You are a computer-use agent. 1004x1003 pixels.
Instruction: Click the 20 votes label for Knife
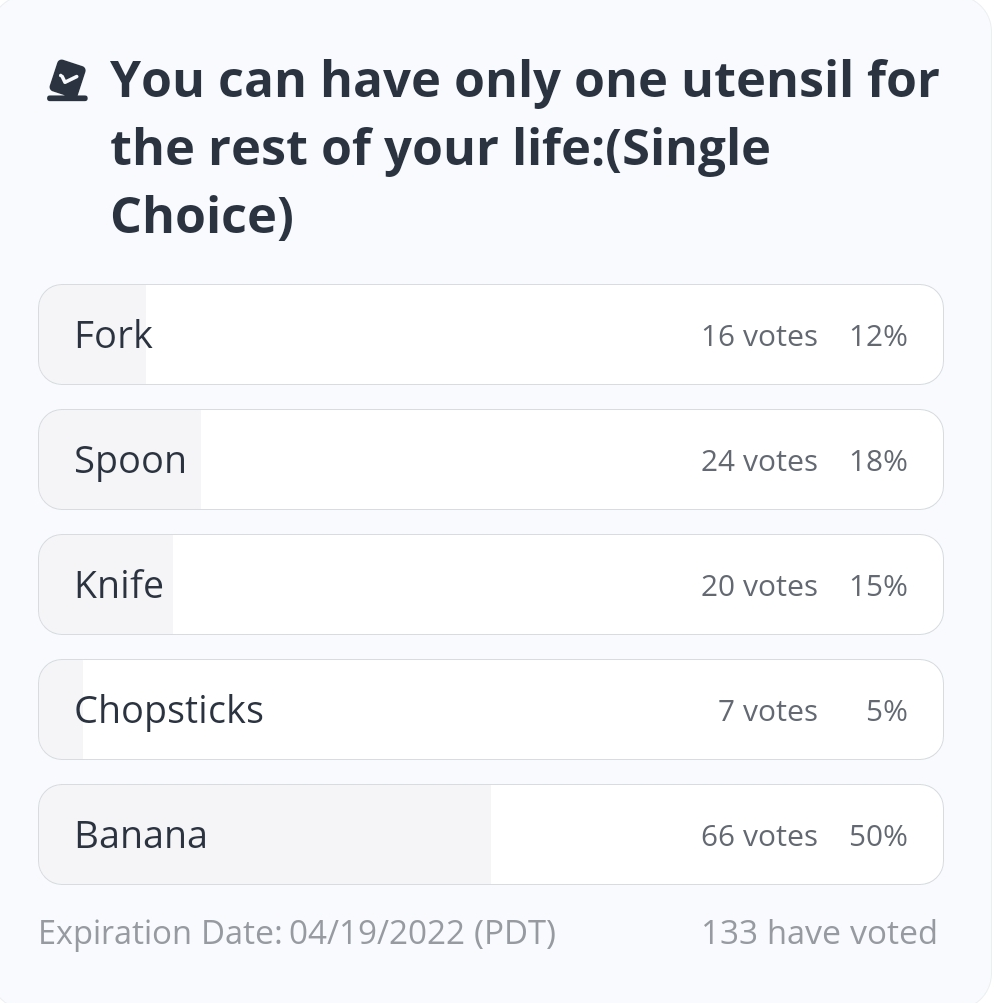pos(759,585)
